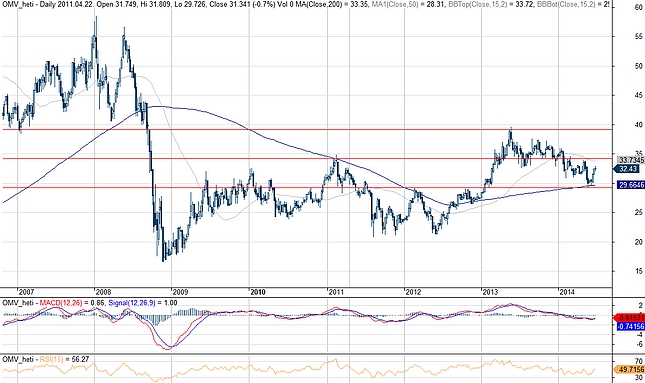Select the BBTop(Close,15,2) = 33.72 legend label

click(490, 4)
